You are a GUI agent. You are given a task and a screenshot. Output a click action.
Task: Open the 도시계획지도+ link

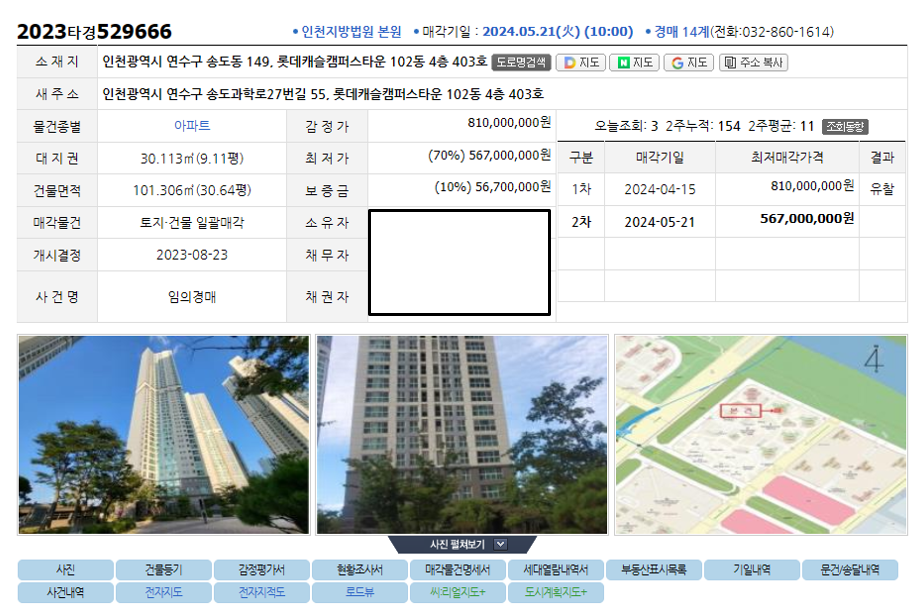coord(556,592)
